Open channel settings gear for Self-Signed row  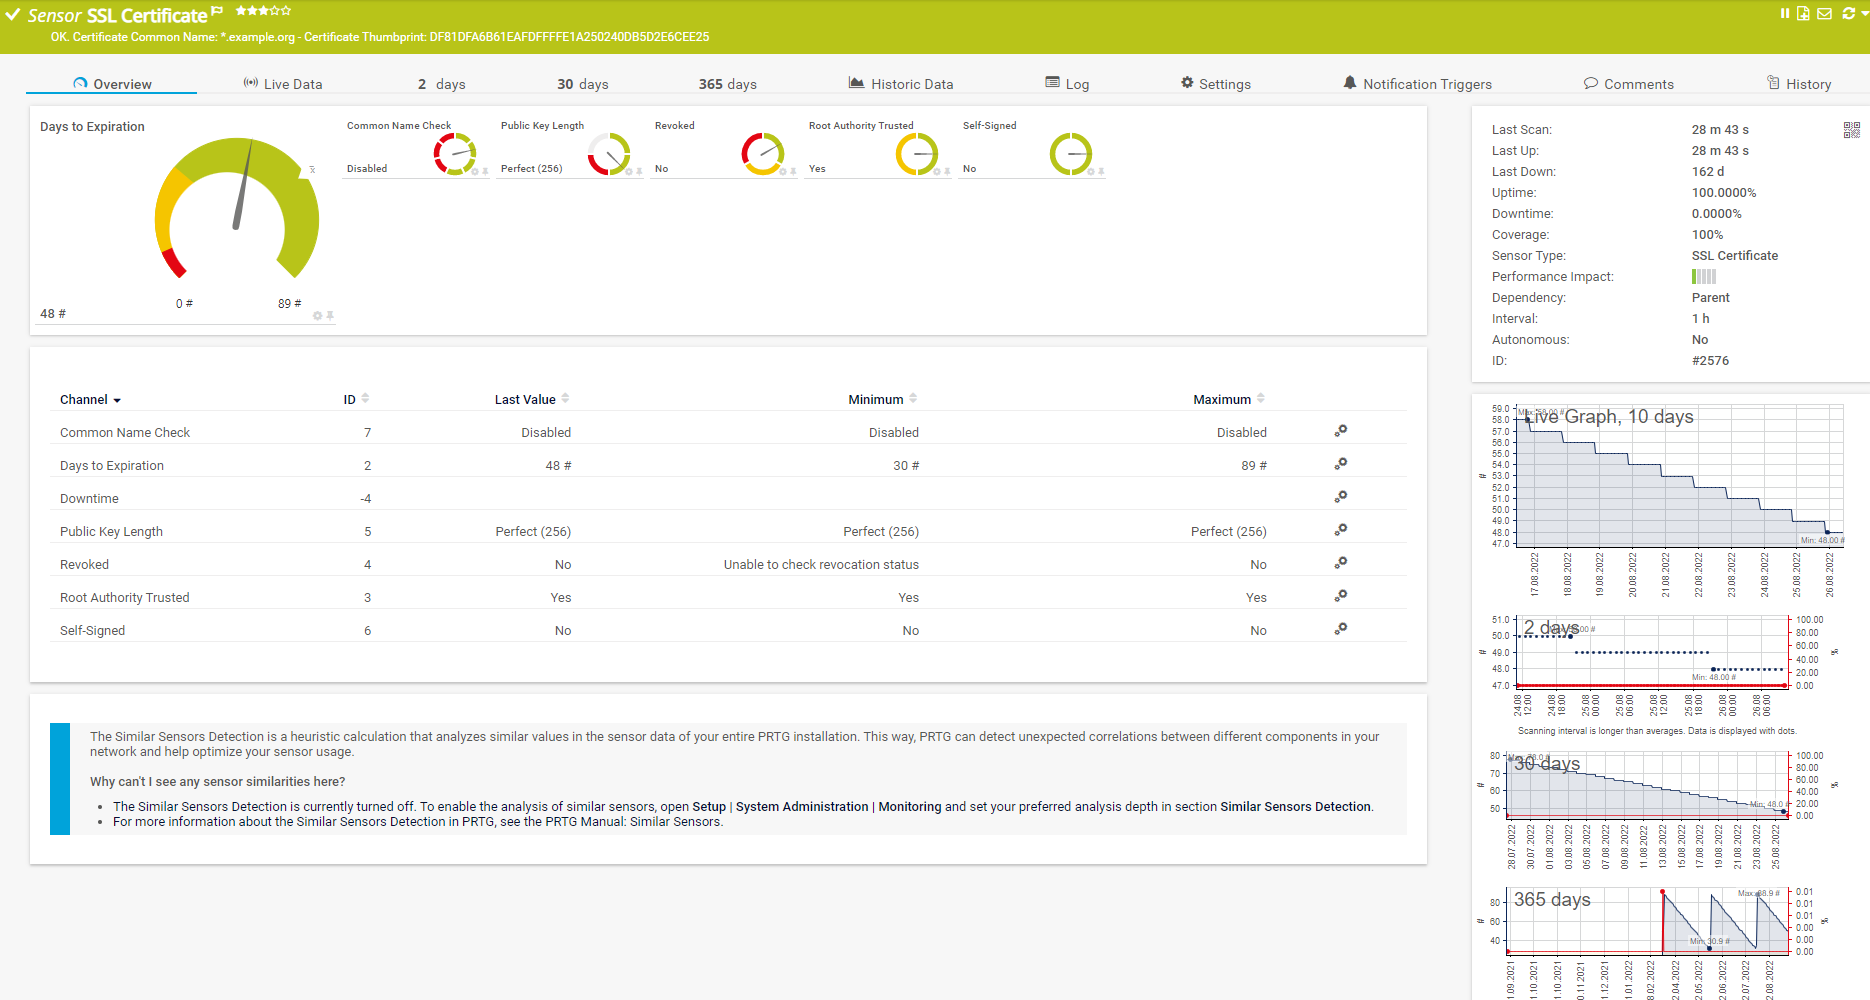pyautogui.click(x=1340, y=628)
